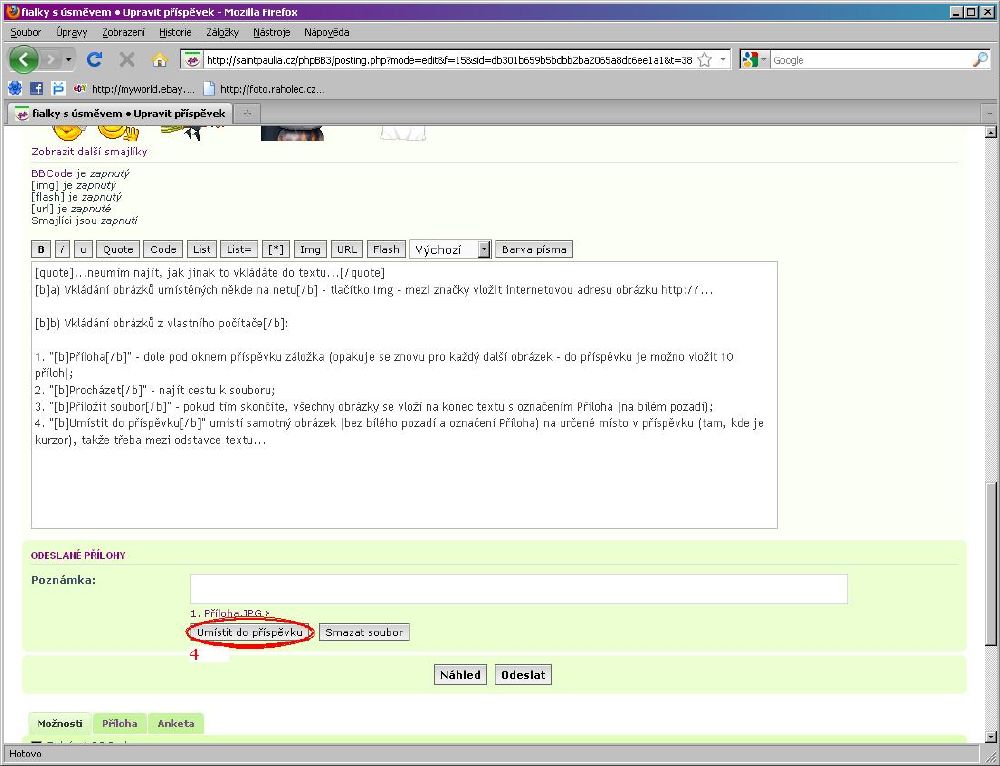Image resolution: width=1000 pixels, height=766 pixels.
Task: Click the Umístit do příspěvku button
Action: [250, 632]
